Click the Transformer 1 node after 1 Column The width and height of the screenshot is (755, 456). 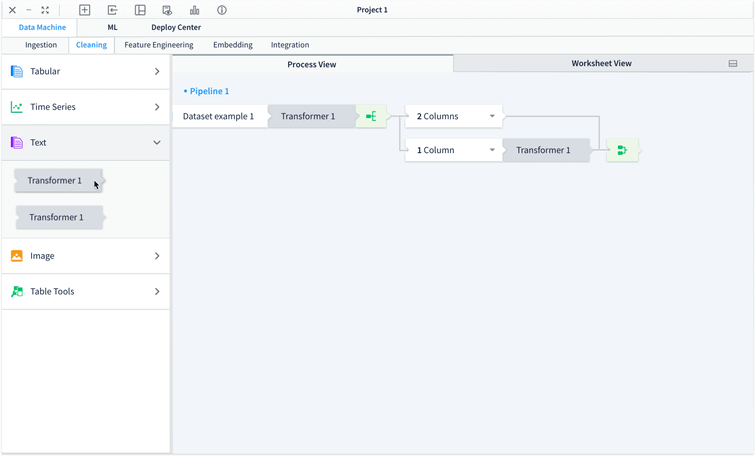tap(546, 150)
